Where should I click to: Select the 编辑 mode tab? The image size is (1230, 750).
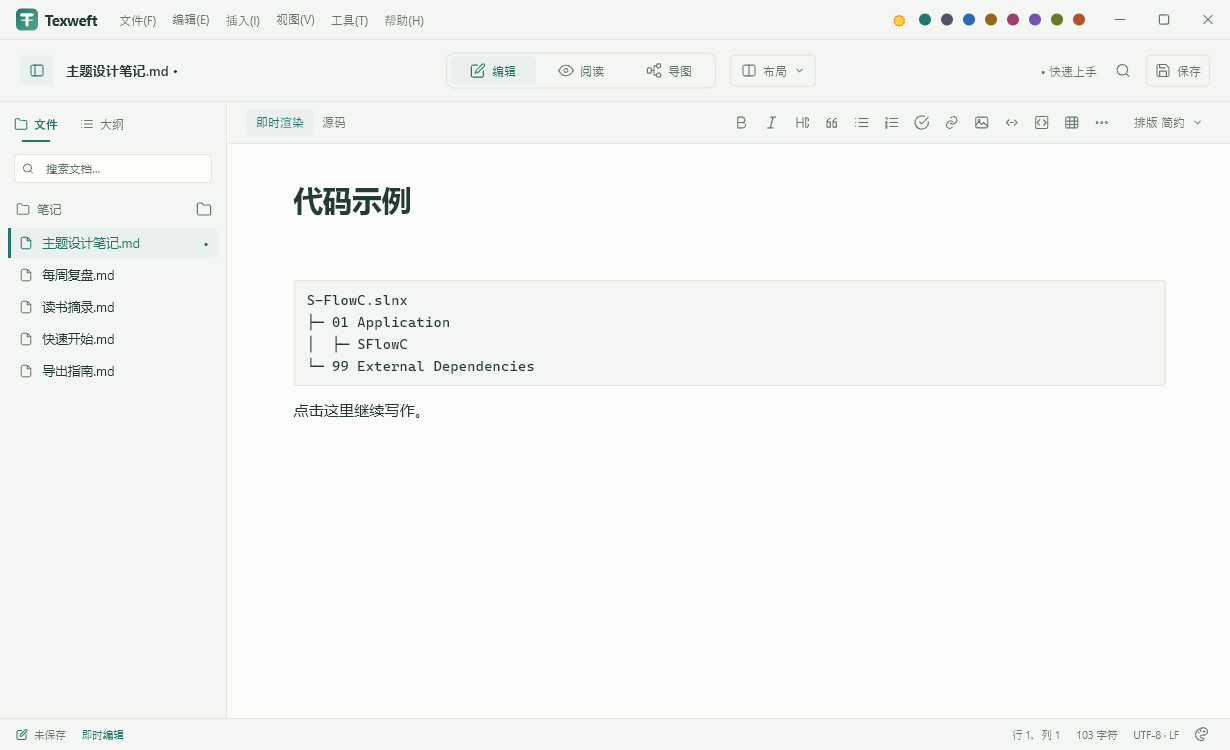493,71
